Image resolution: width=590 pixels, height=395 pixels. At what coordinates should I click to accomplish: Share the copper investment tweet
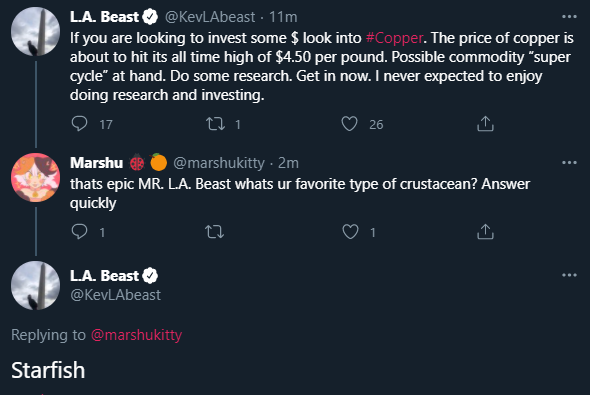(485, 124)
